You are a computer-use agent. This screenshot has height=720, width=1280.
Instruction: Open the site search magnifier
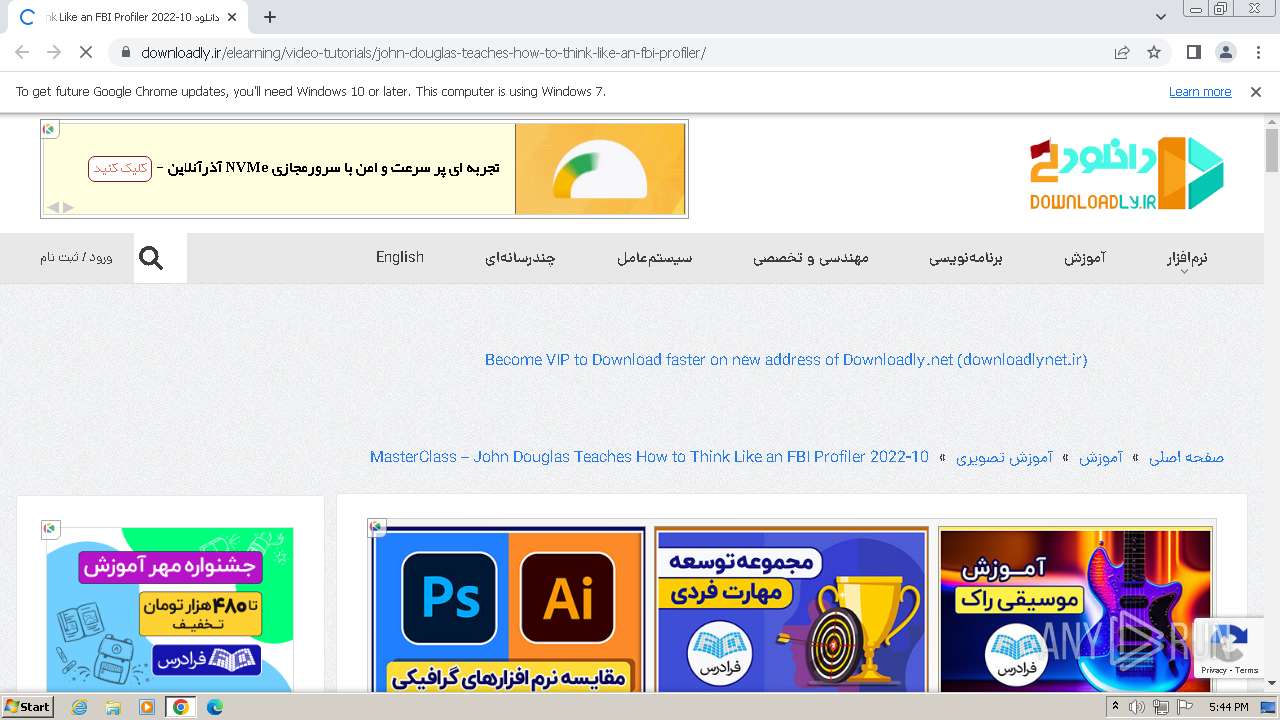[151, 258]
